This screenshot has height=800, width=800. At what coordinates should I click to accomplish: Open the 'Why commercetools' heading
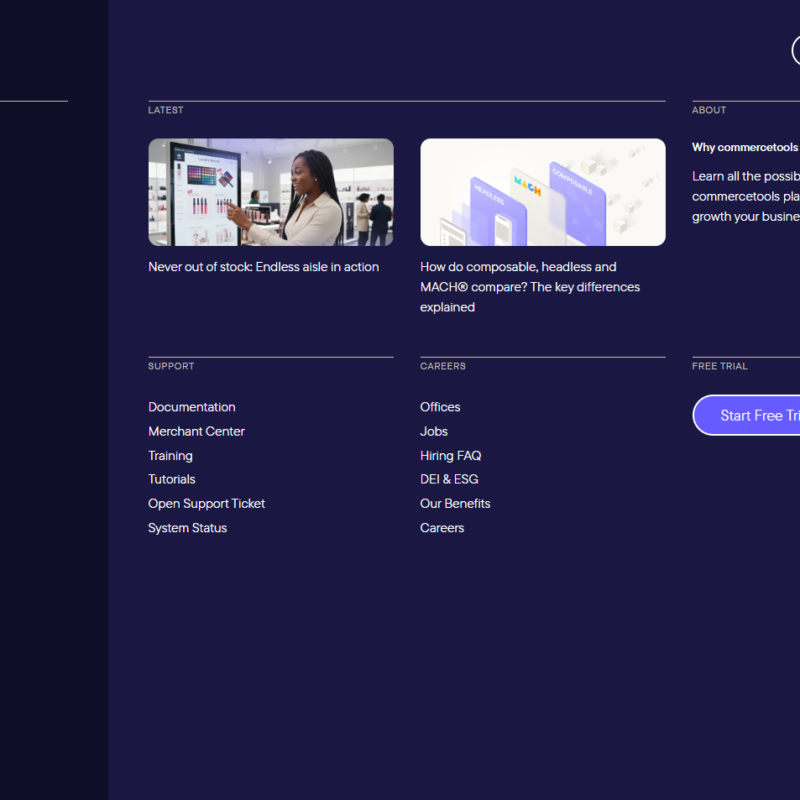tap(745, 147)
